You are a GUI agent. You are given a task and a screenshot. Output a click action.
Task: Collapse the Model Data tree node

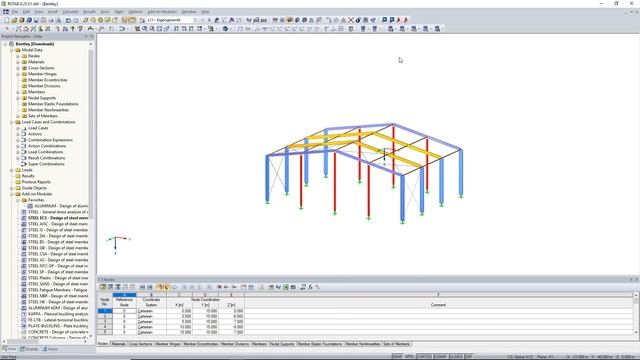[12, 50]
